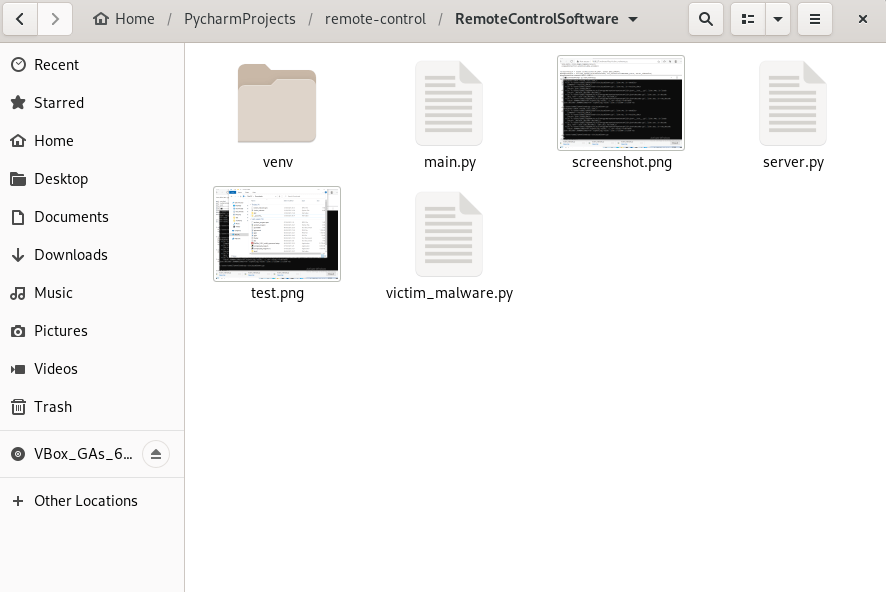The width and height of the screenshot is (886, 592).
Task: Select Downloads in the sidebar
Action: [x=70, y=255]
